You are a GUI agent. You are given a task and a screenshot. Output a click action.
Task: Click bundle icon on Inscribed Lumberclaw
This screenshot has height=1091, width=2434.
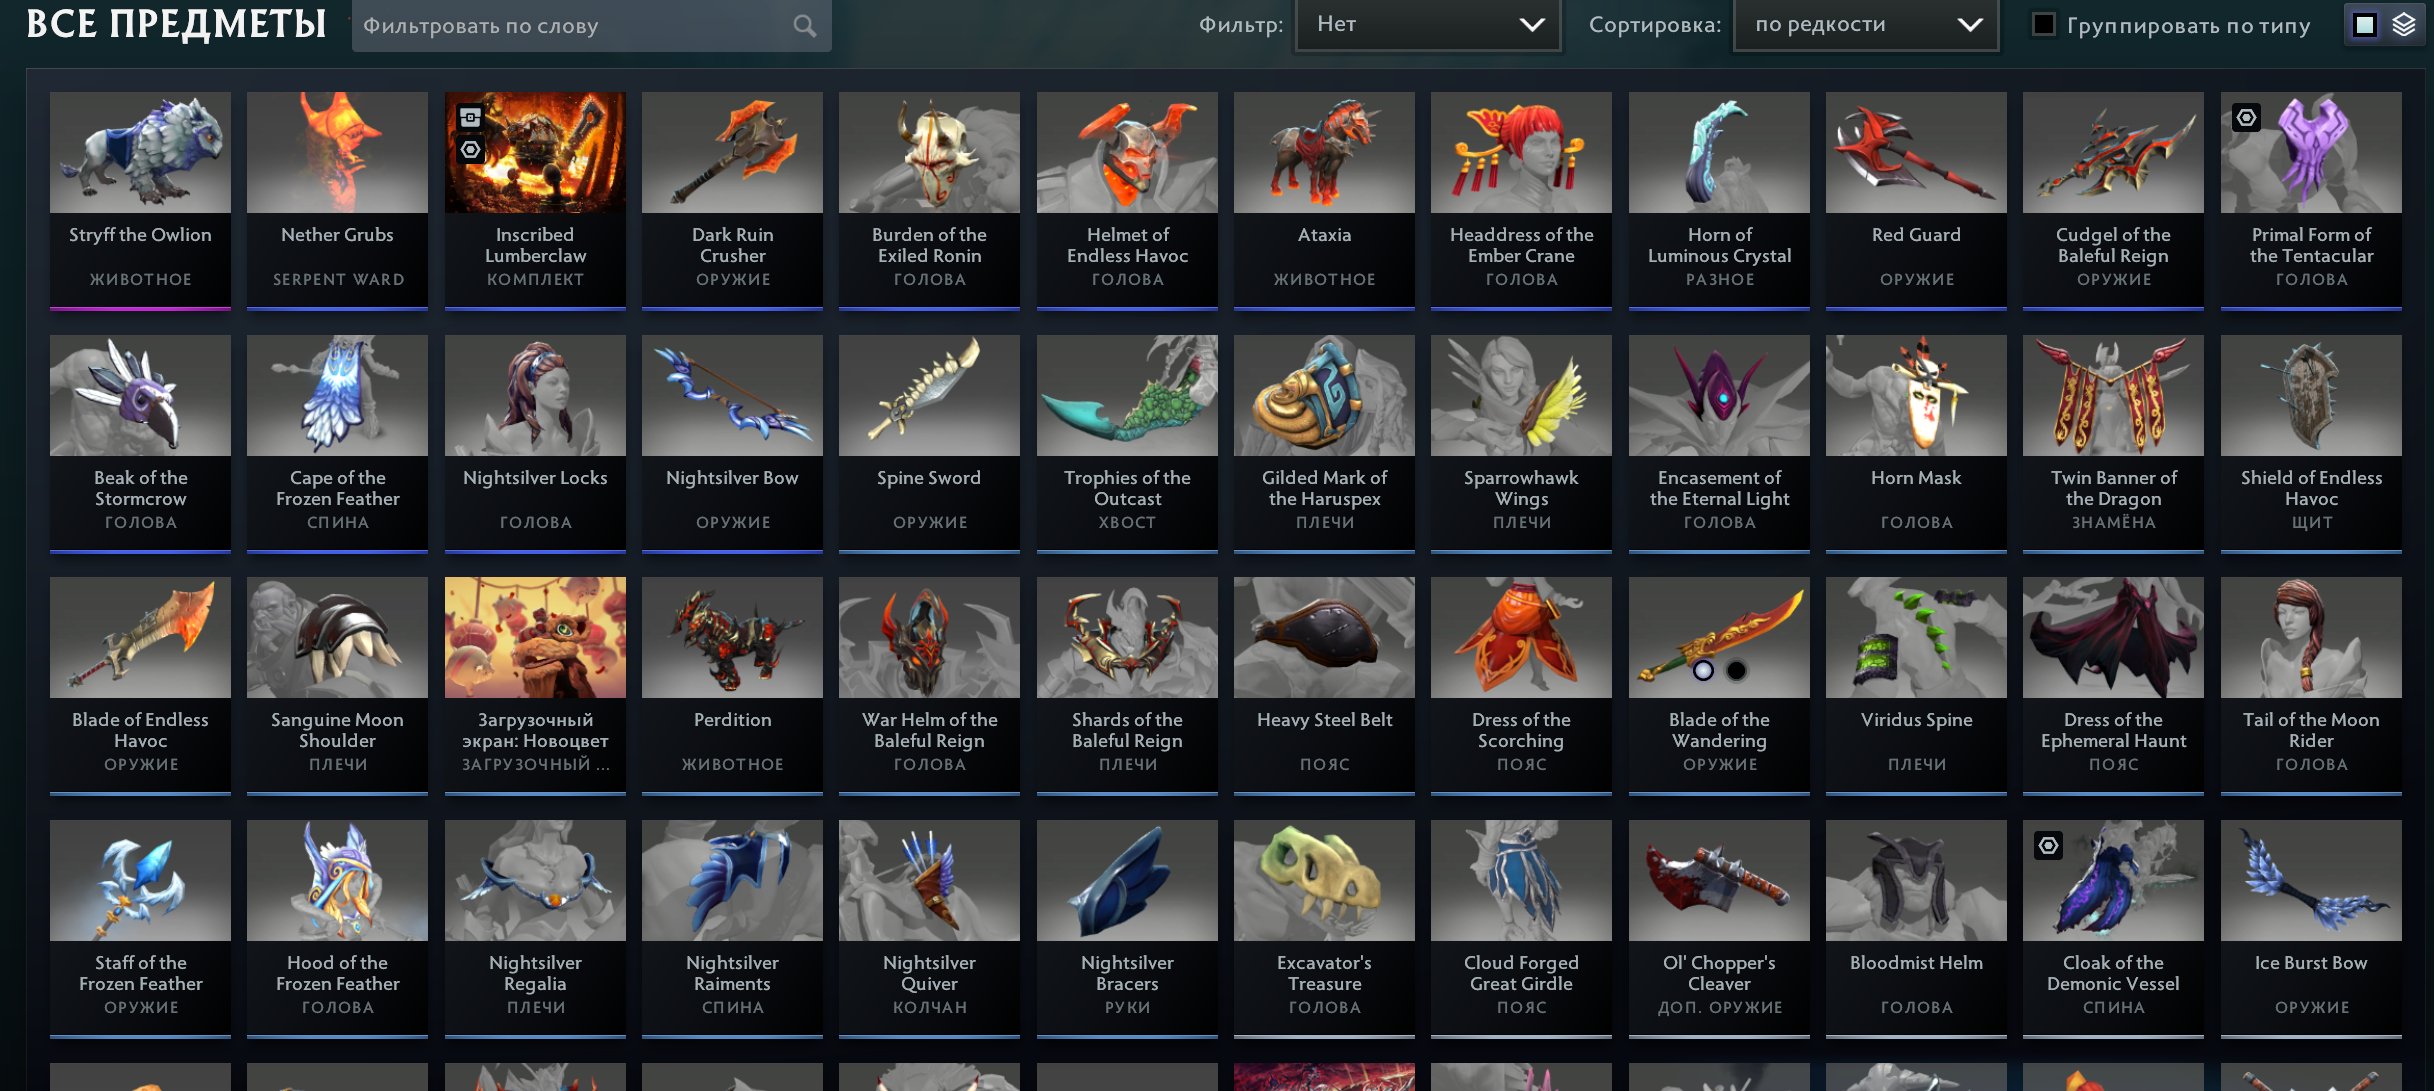470,117
